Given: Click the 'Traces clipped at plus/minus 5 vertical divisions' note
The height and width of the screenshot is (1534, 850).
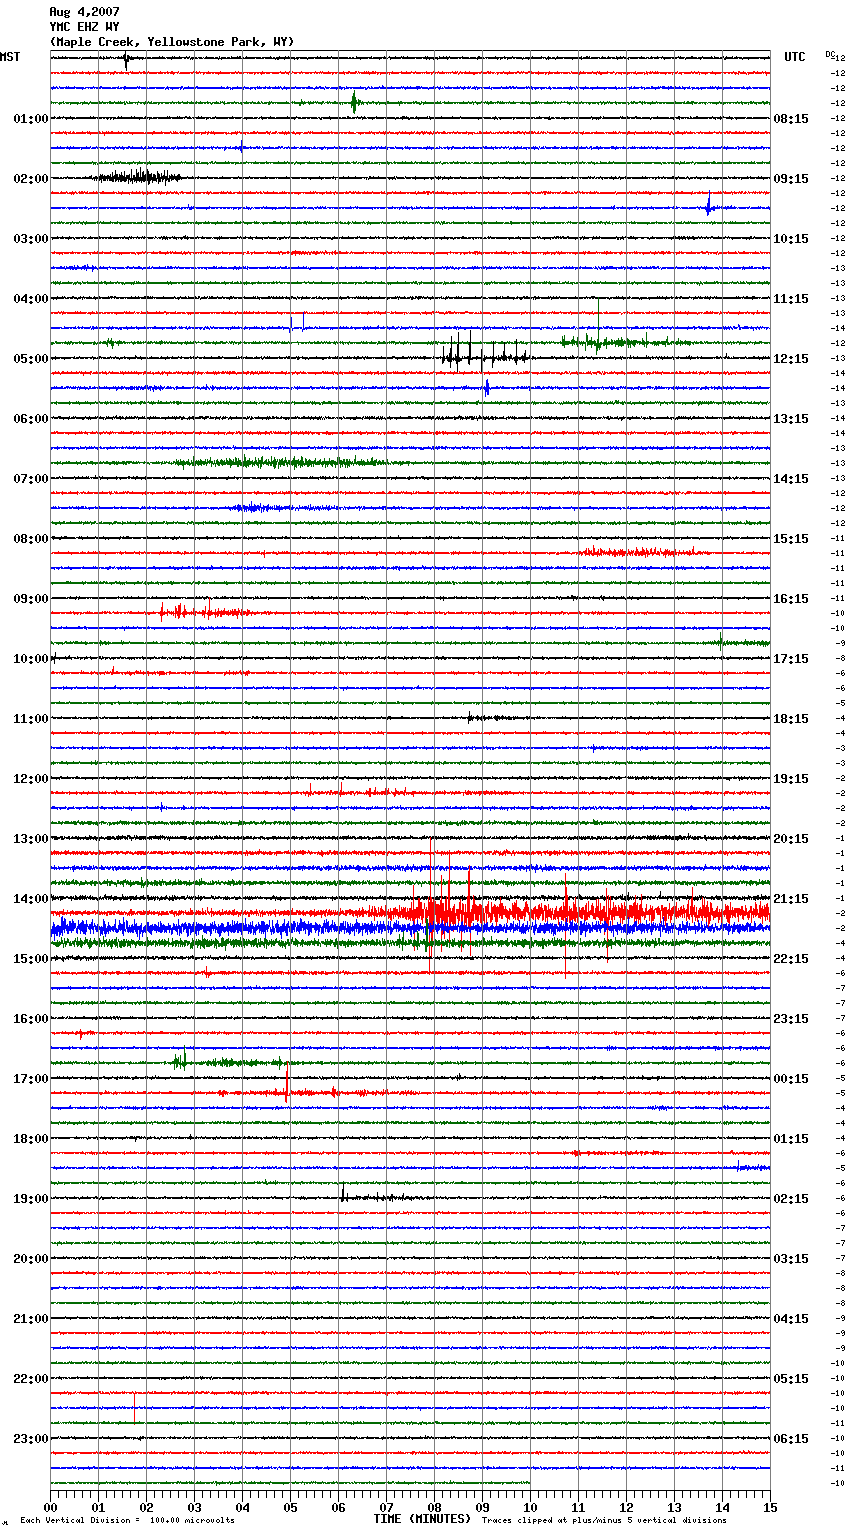Looking at the screenshot, I should [604, 1521].
